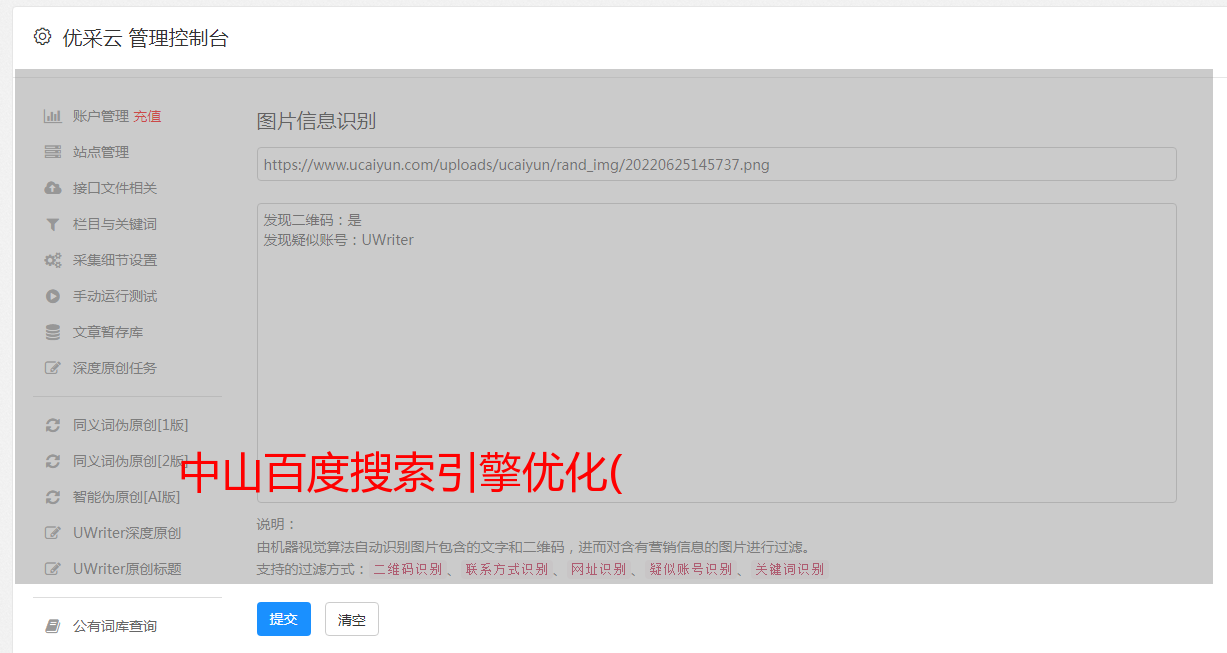The height and width of the screenshot is (653, 1227).
Task: Click the refresh icon for 同义词伪原创[2版]
Action: (53, 461)
